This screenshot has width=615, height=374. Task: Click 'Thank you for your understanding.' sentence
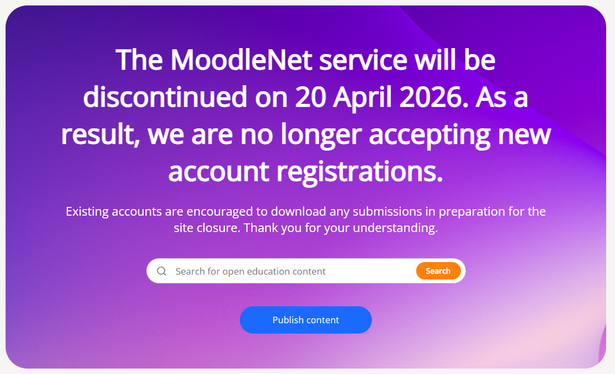coord(340,228)
